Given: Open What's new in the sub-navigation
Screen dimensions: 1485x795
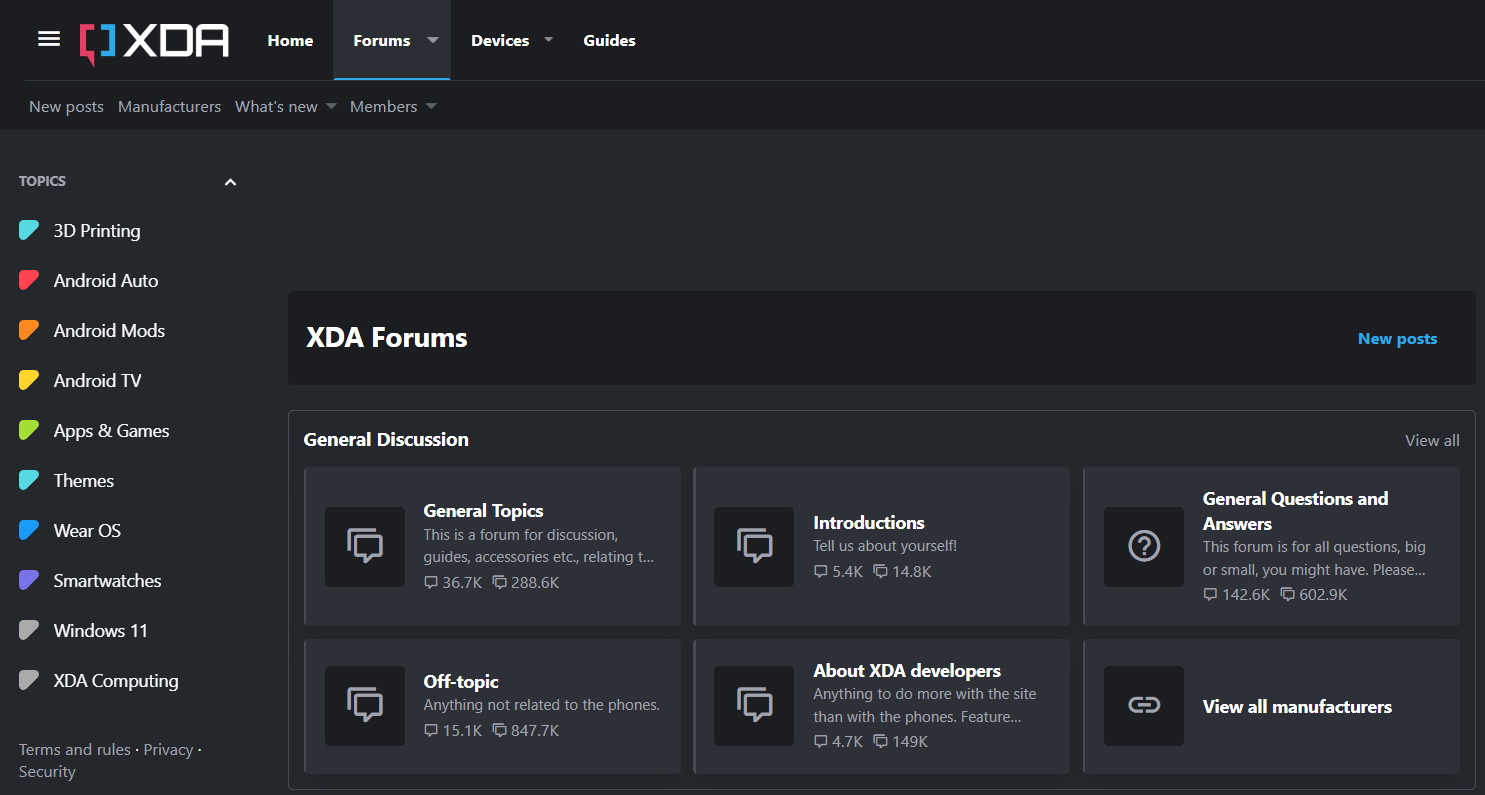Looking at the screenshot, I should 276,107.
